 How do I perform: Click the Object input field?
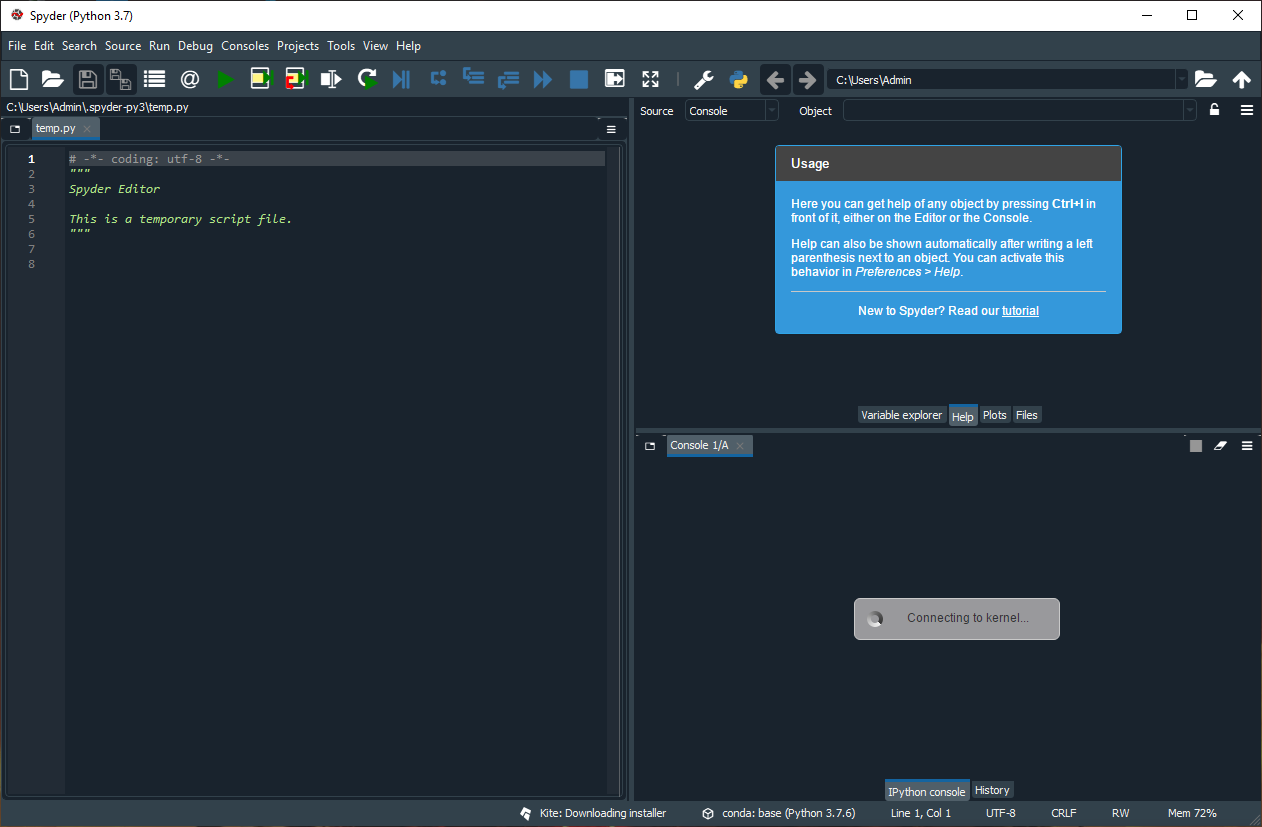(1013, 111)
